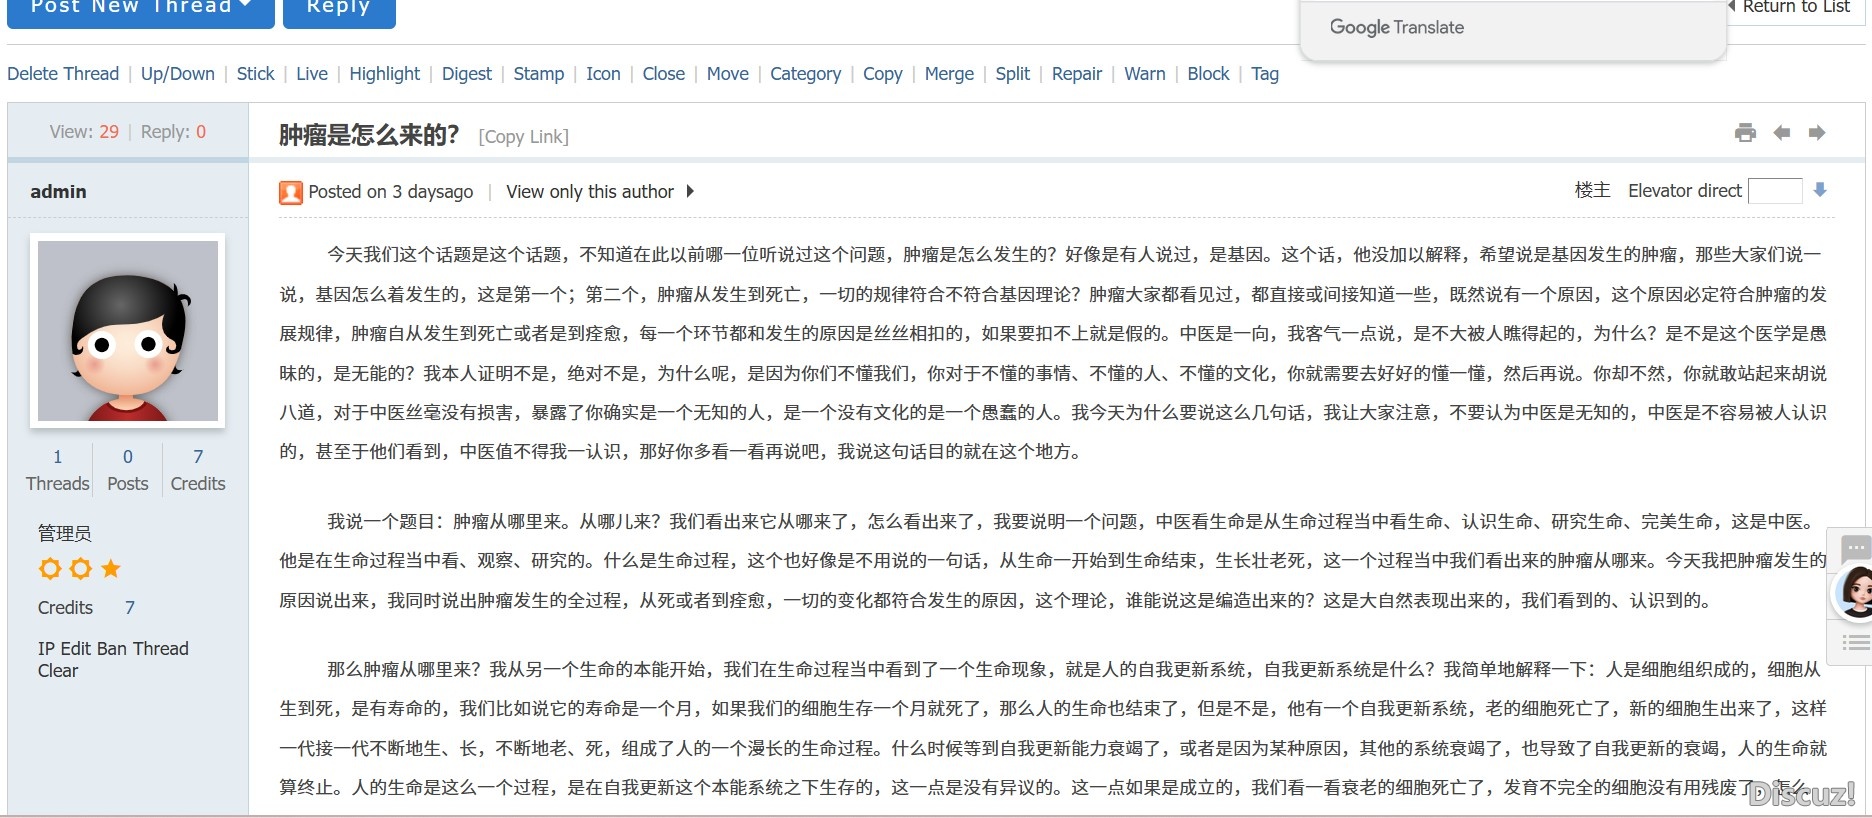Click the Google Translate popup
This screenshot has width=1872, height=818.
pyautogui.click(x=1513, y=29)
